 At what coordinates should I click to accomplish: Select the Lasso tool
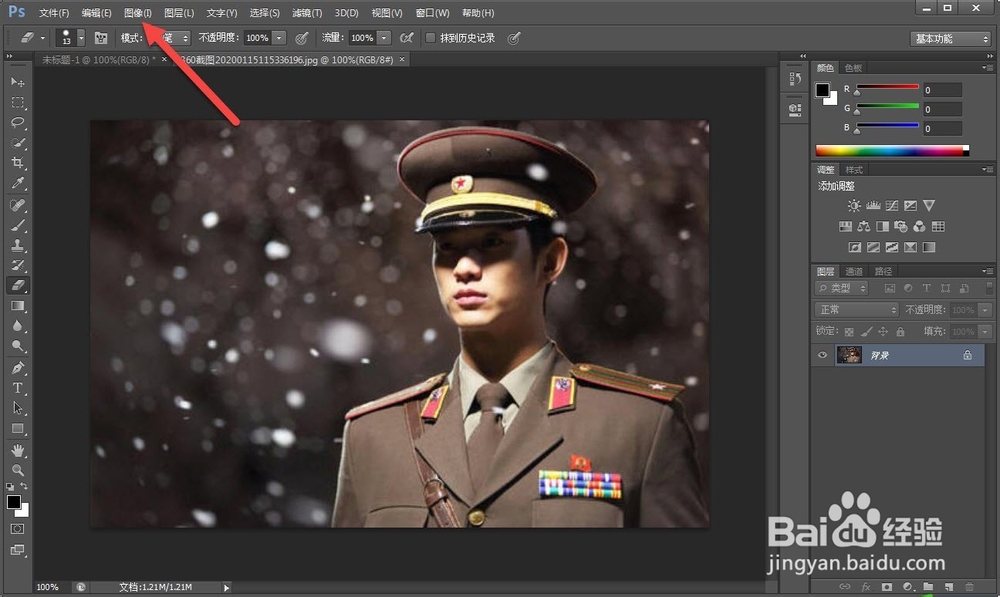(17, 122)
